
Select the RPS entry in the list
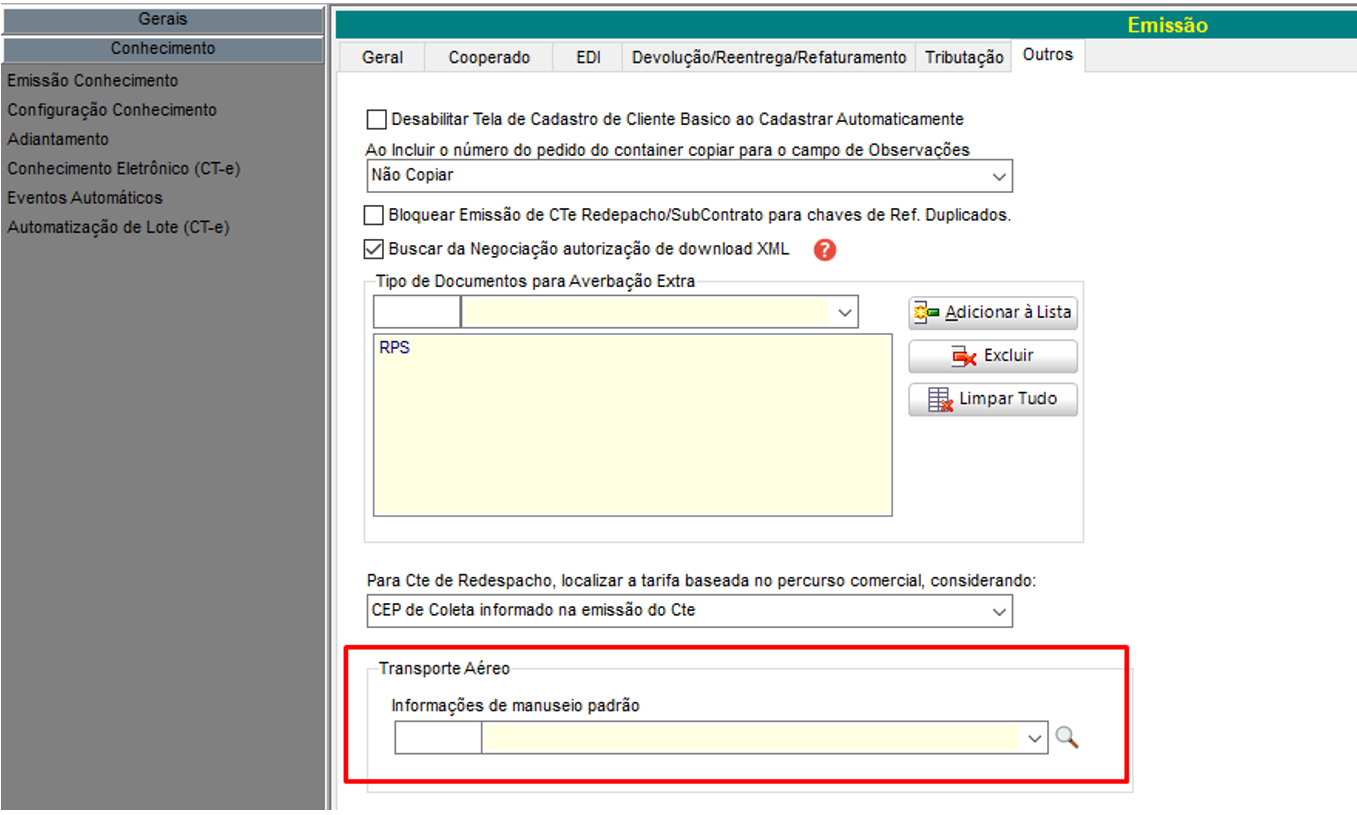[x=395, y=349]
